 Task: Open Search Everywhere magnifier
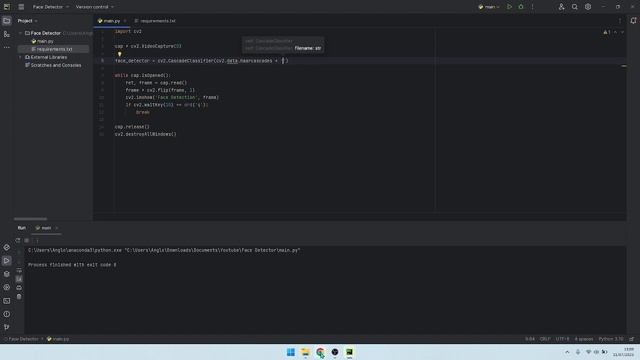(575, 7)
